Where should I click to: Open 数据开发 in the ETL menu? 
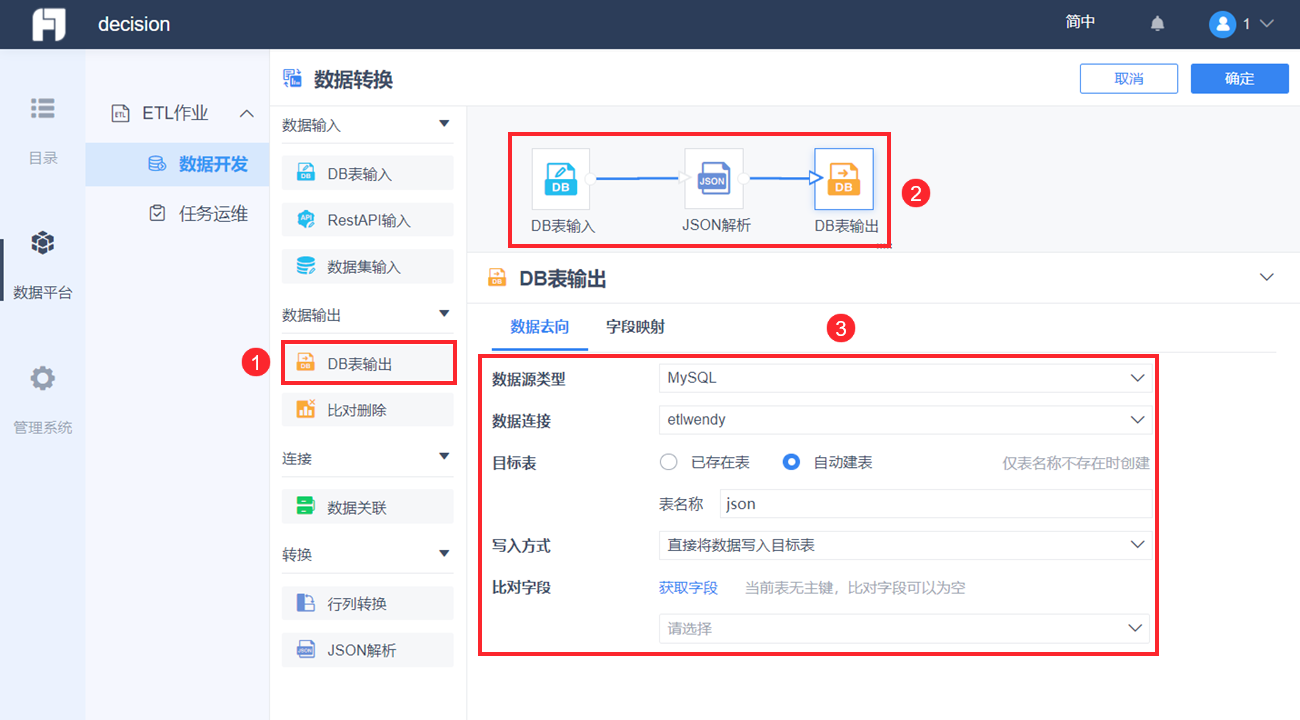pos(177,164)
